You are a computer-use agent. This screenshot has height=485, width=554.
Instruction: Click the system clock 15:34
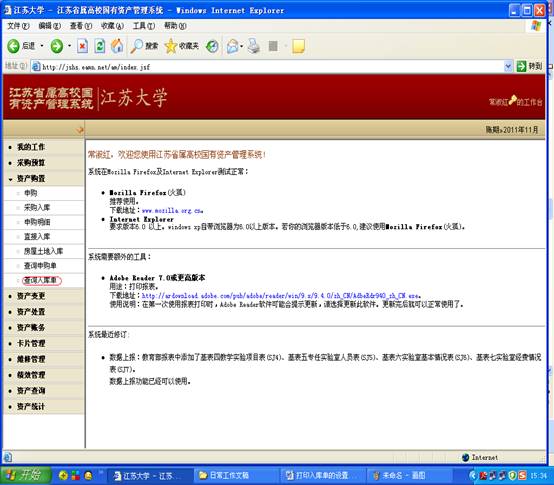tap(538, 476)
